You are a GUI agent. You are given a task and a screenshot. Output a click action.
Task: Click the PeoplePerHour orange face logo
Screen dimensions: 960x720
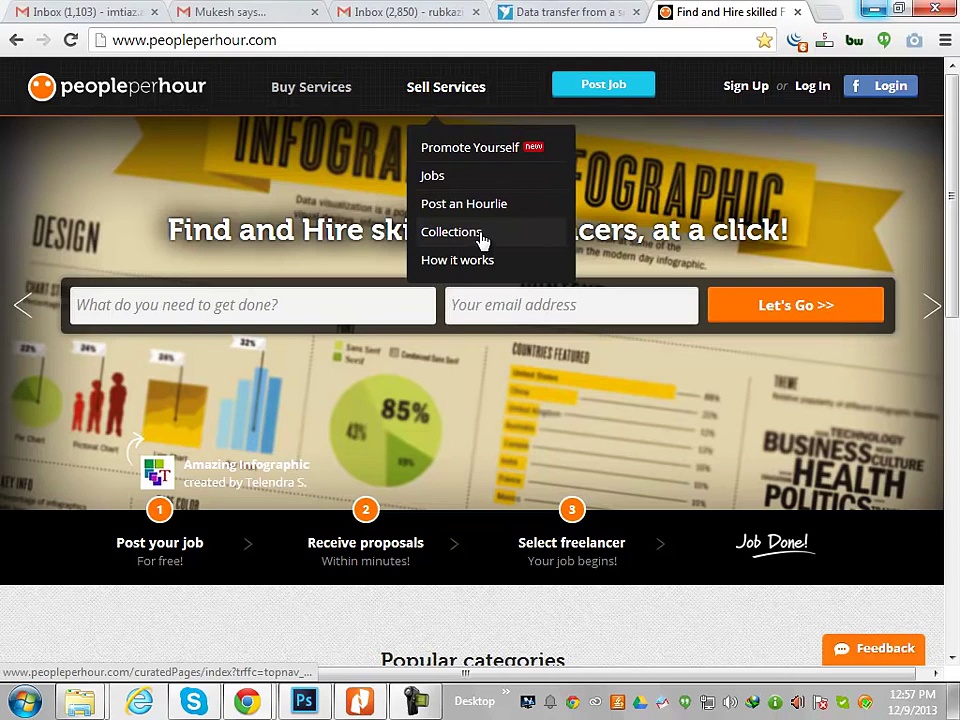pos(42,86)
